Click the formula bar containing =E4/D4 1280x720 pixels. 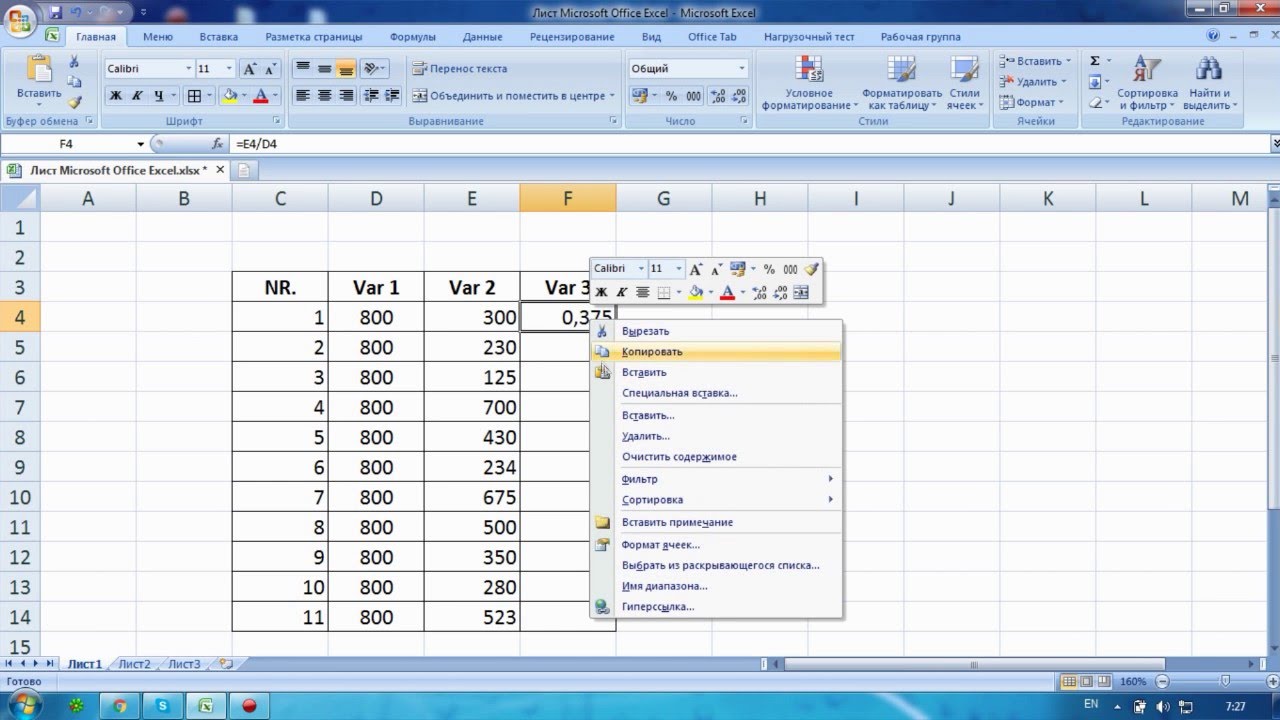(750, 144)
